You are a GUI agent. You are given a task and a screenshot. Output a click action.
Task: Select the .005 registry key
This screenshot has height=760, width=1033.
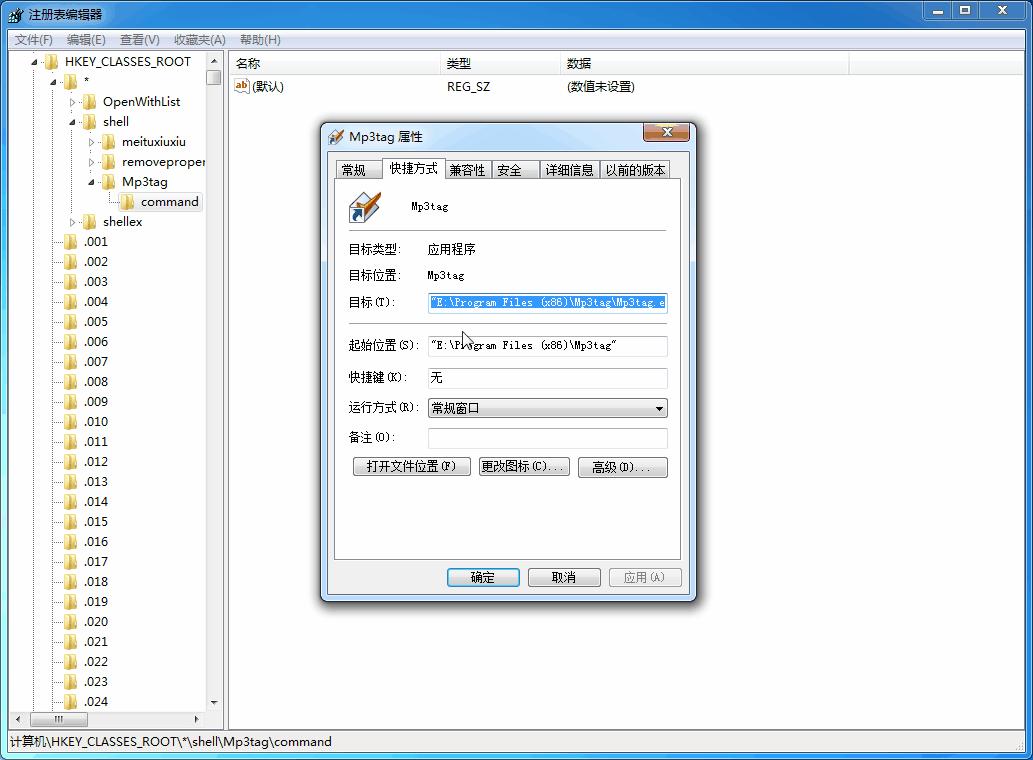tap(96, 322)
